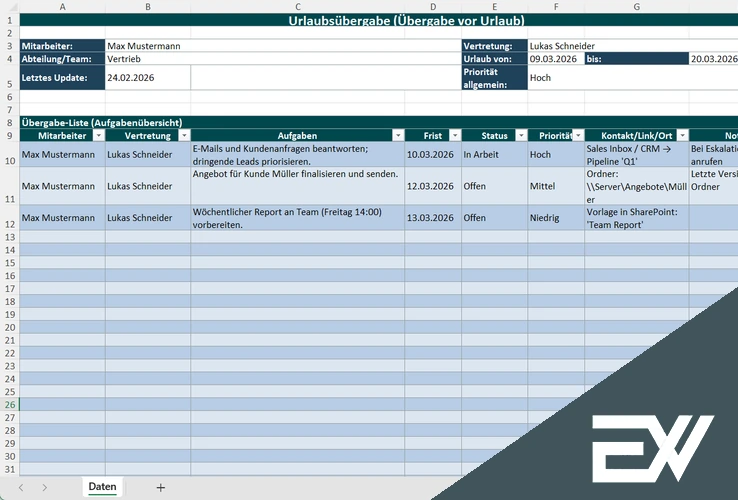This screenshot has height=500, width=738.
Task: Open the Mitarbeiter column filter dropdown
Action: (x=98, y=136)
